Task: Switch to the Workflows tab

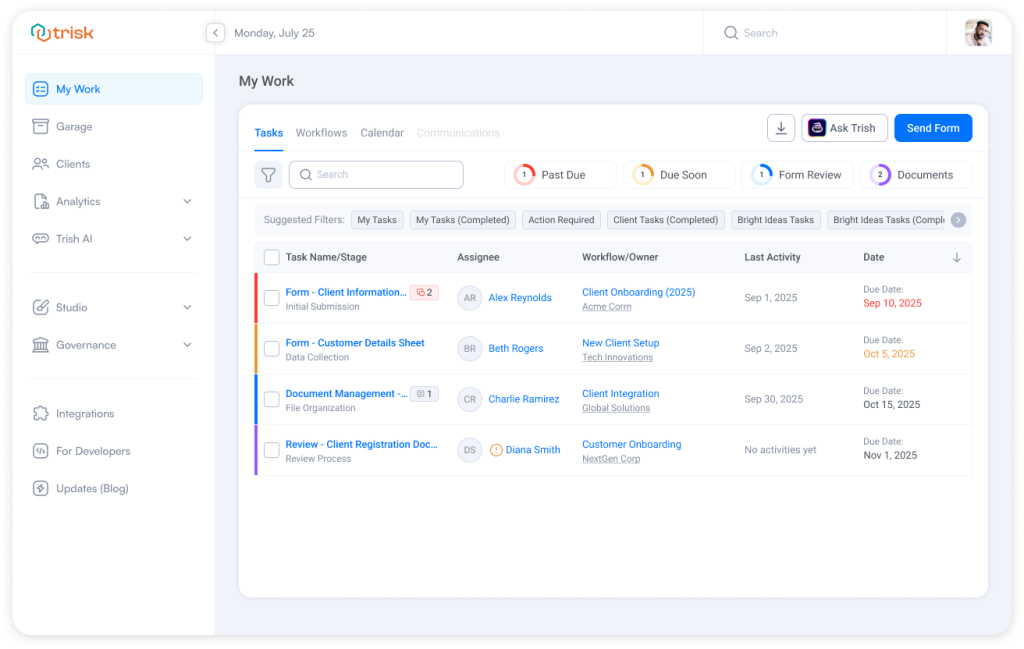Action: click(x=321, y=132)
